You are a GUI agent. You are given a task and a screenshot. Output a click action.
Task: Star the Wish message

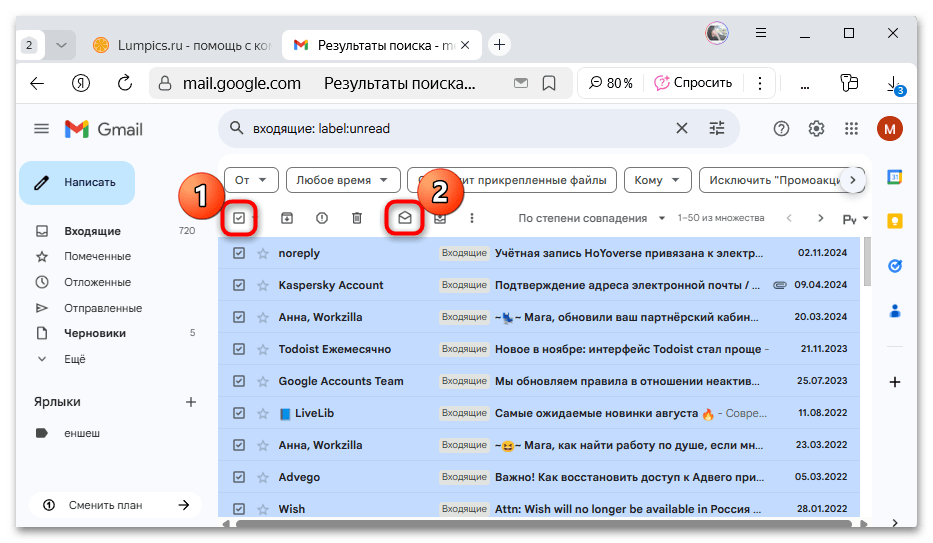tap(262, 509)
